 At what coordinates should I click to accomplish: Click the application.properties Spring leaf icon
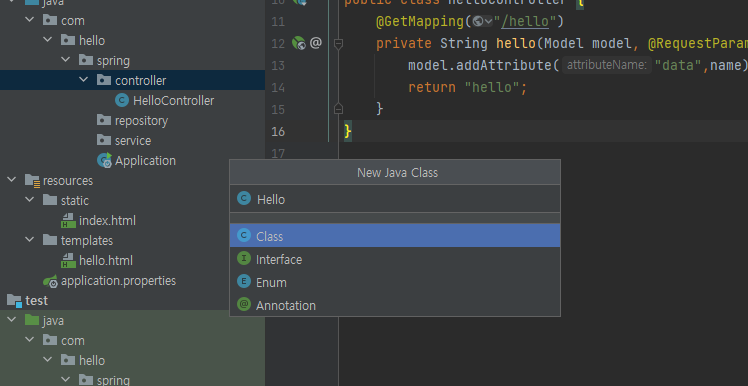[x=50, y=282]
